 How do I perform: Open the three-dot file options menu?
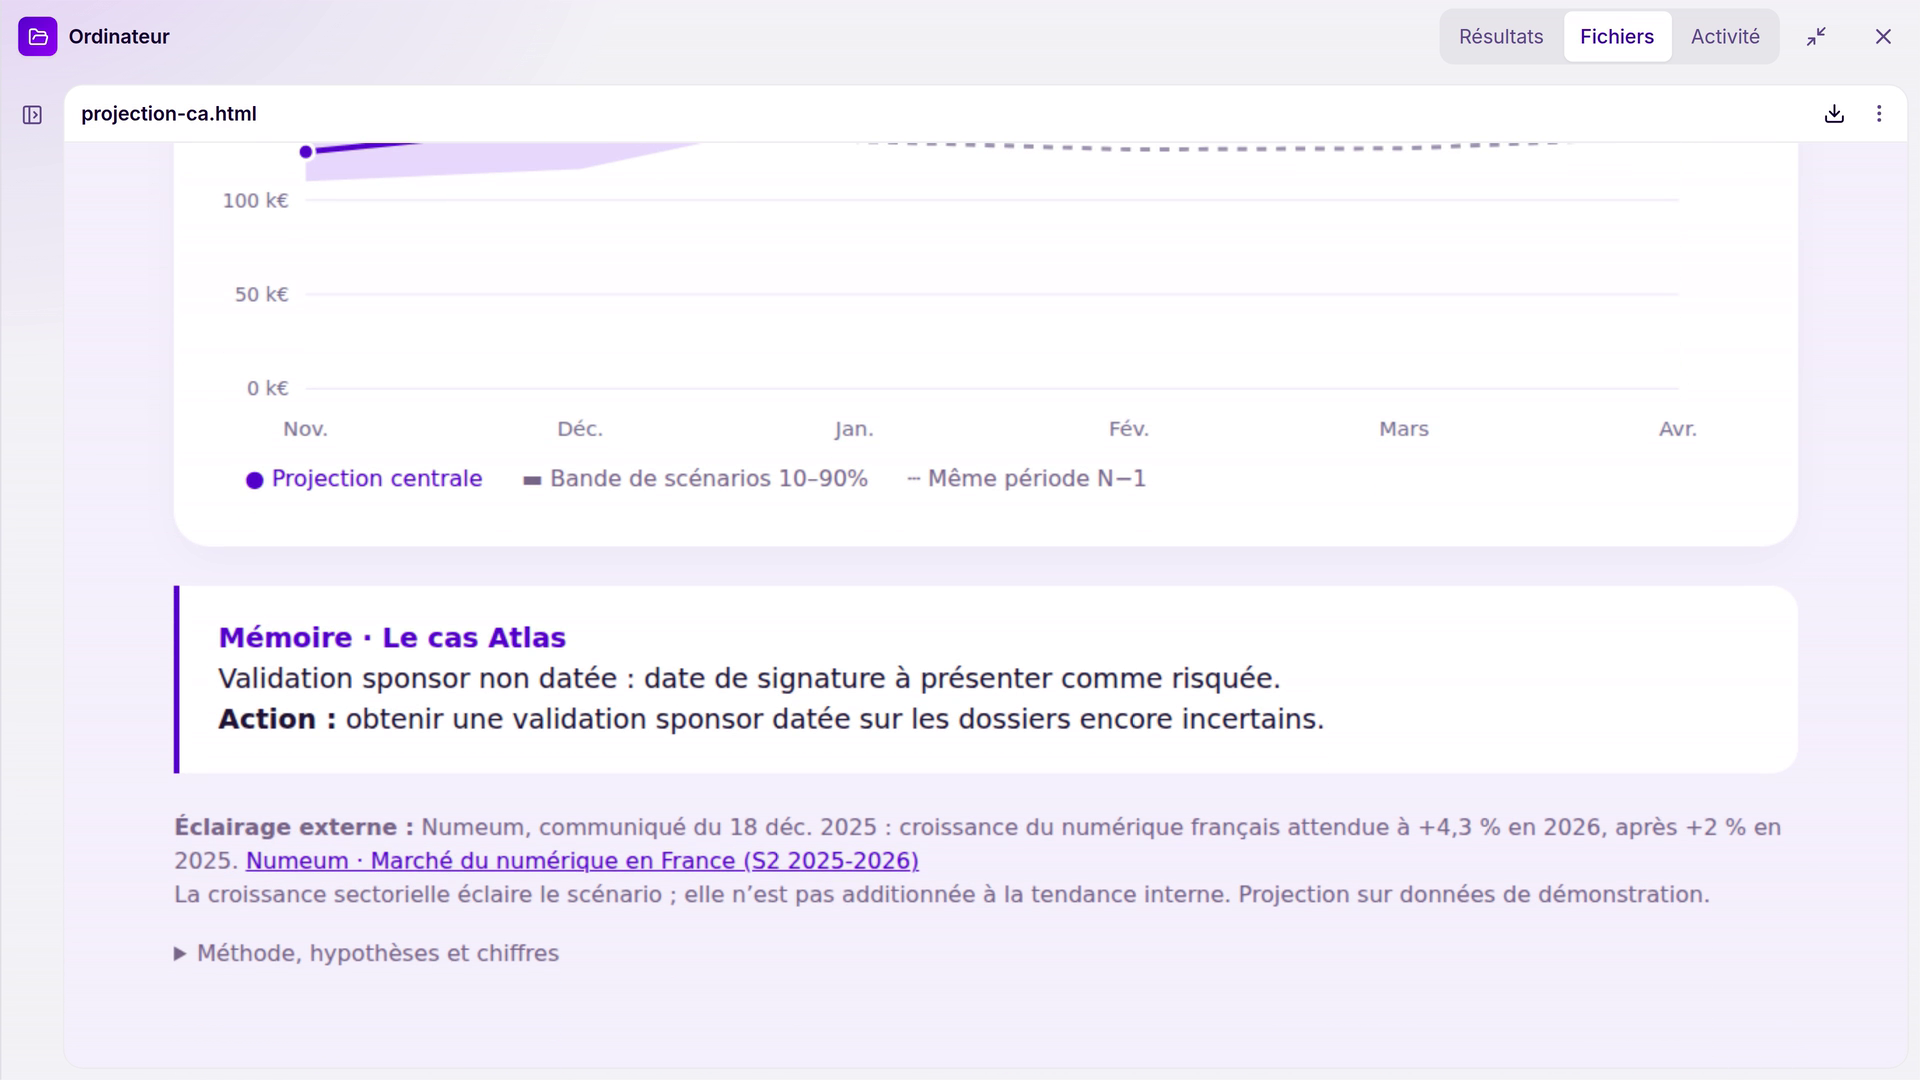pyautogui.click(x=1879, y=114)
